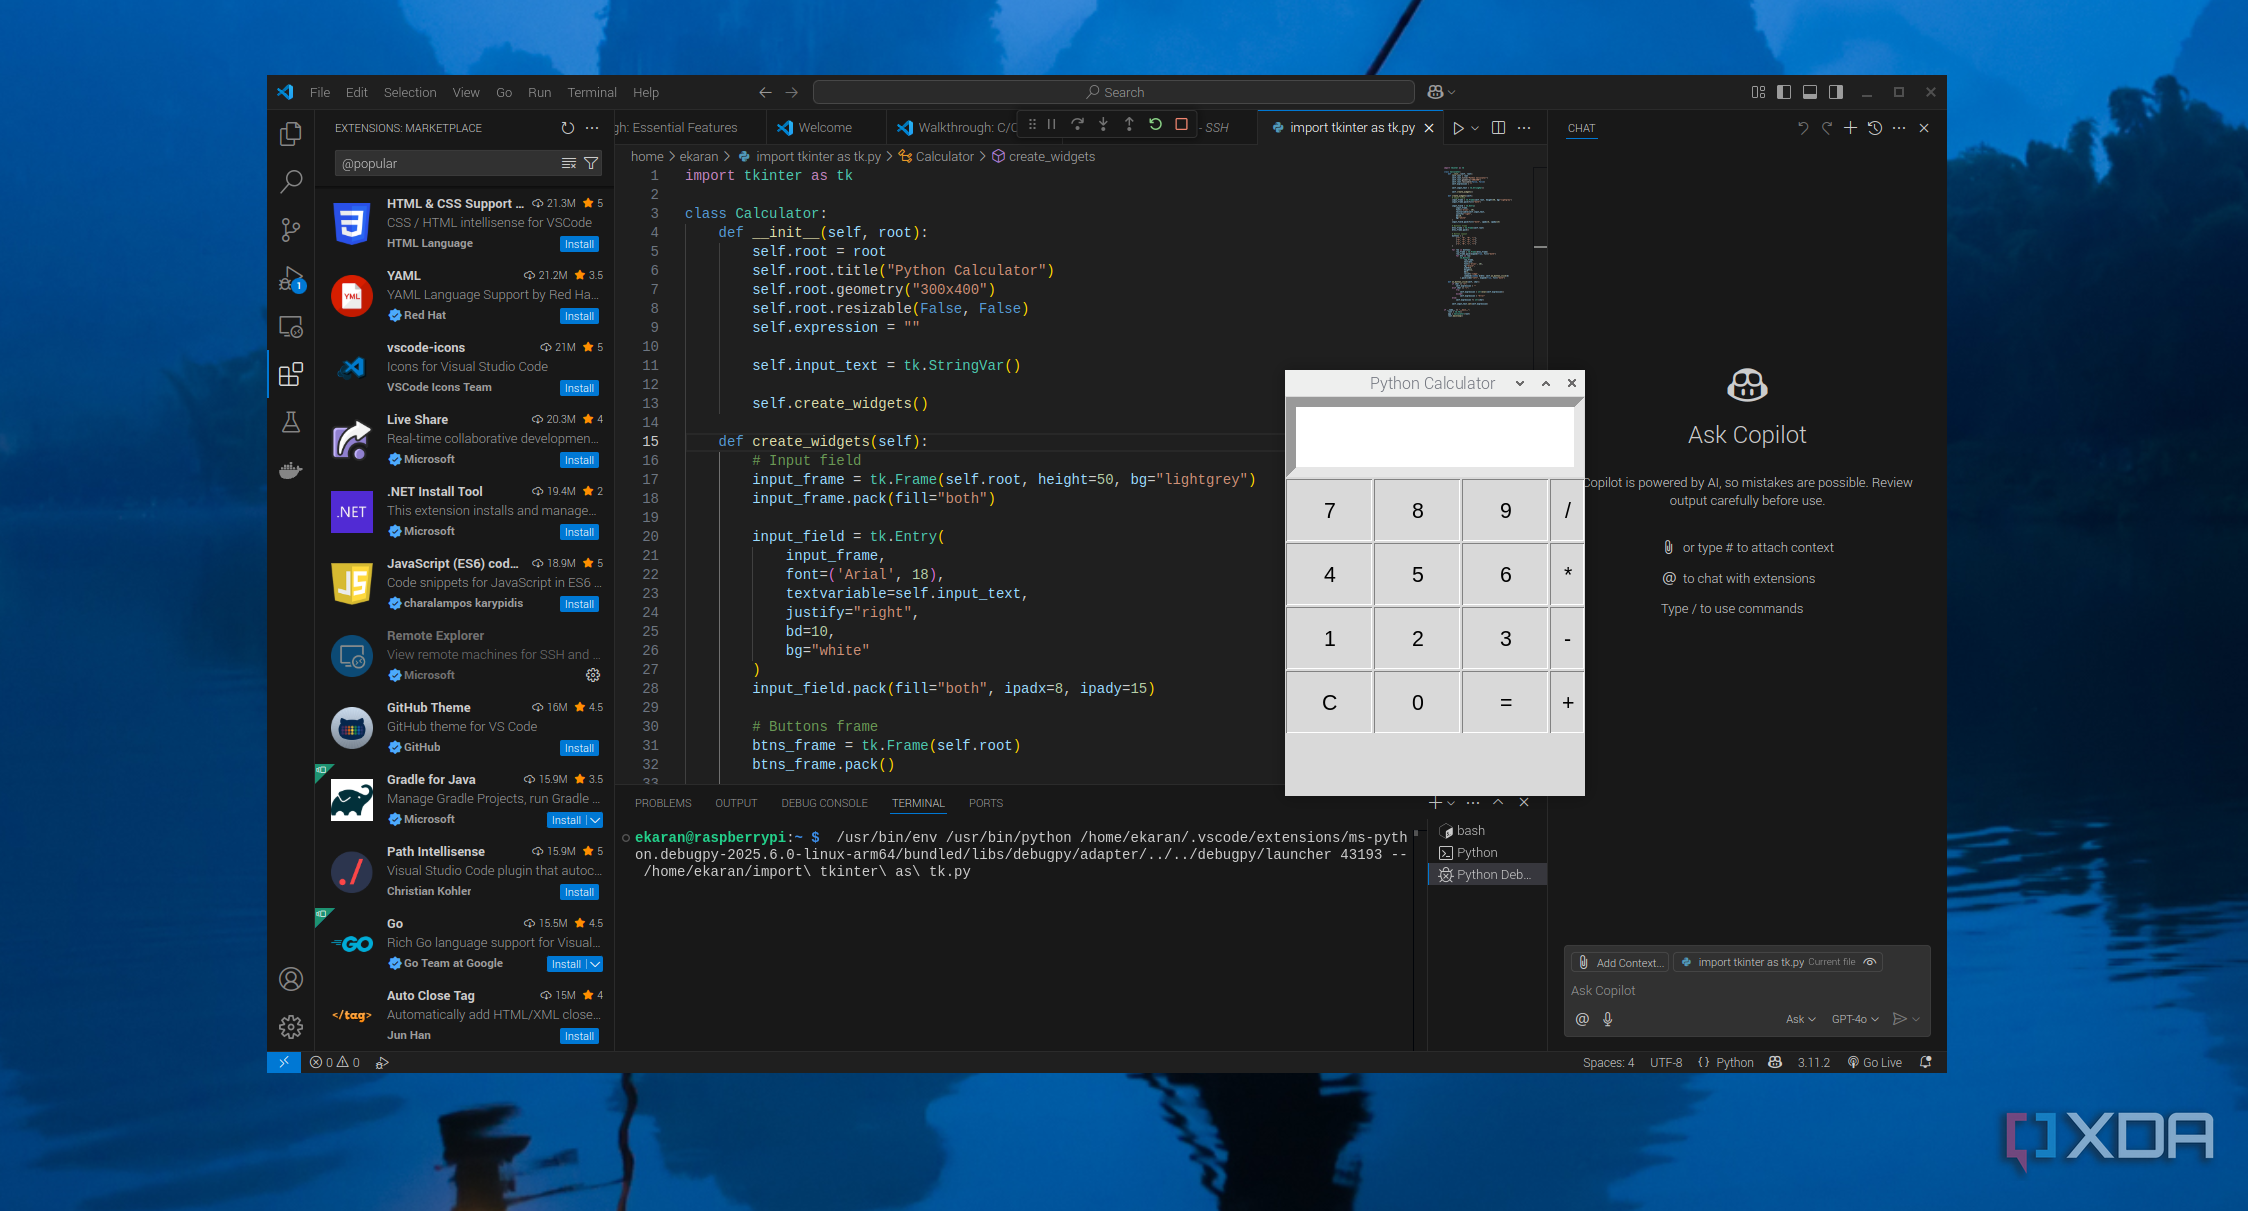This screenshot has width=2248, height=1211.
Task: Pause the debugger in debug toolbar
Action: 1051,125
